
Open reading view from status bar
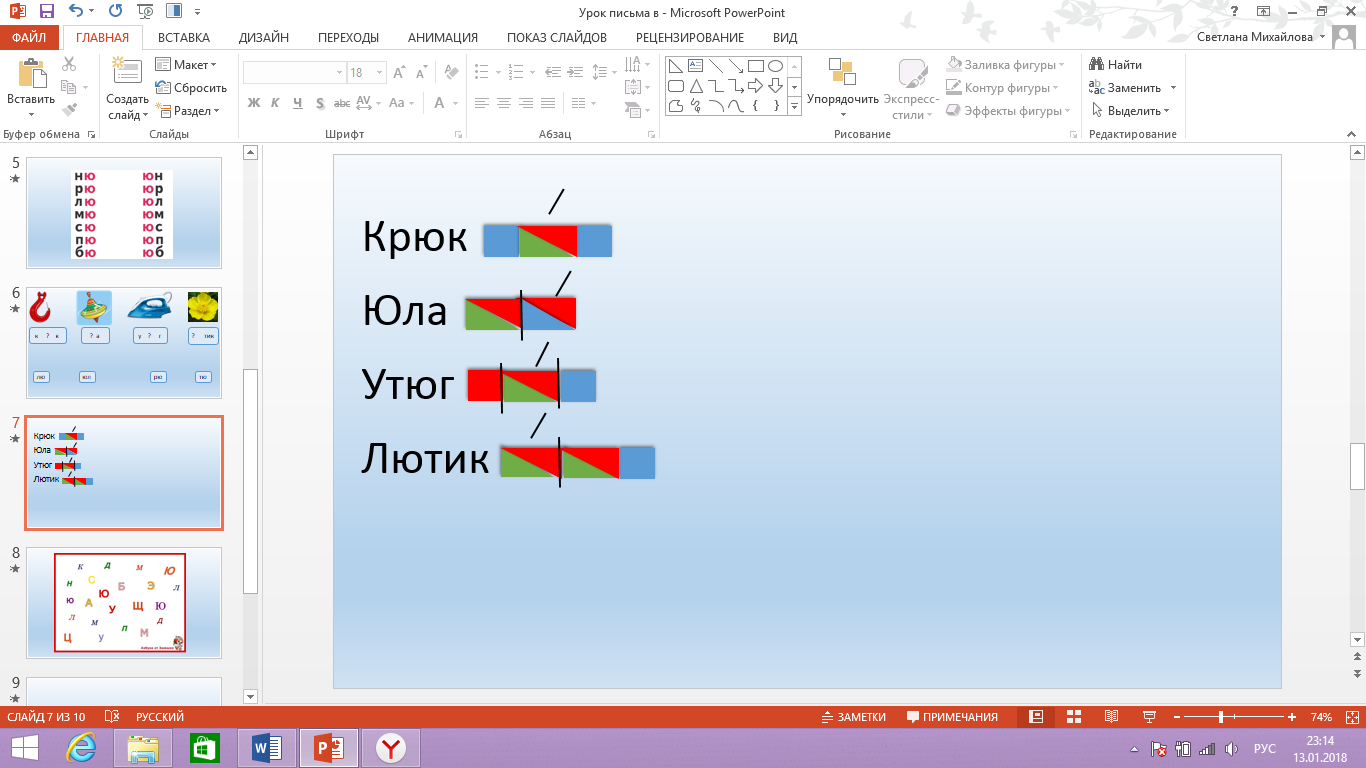(1111, 717)
